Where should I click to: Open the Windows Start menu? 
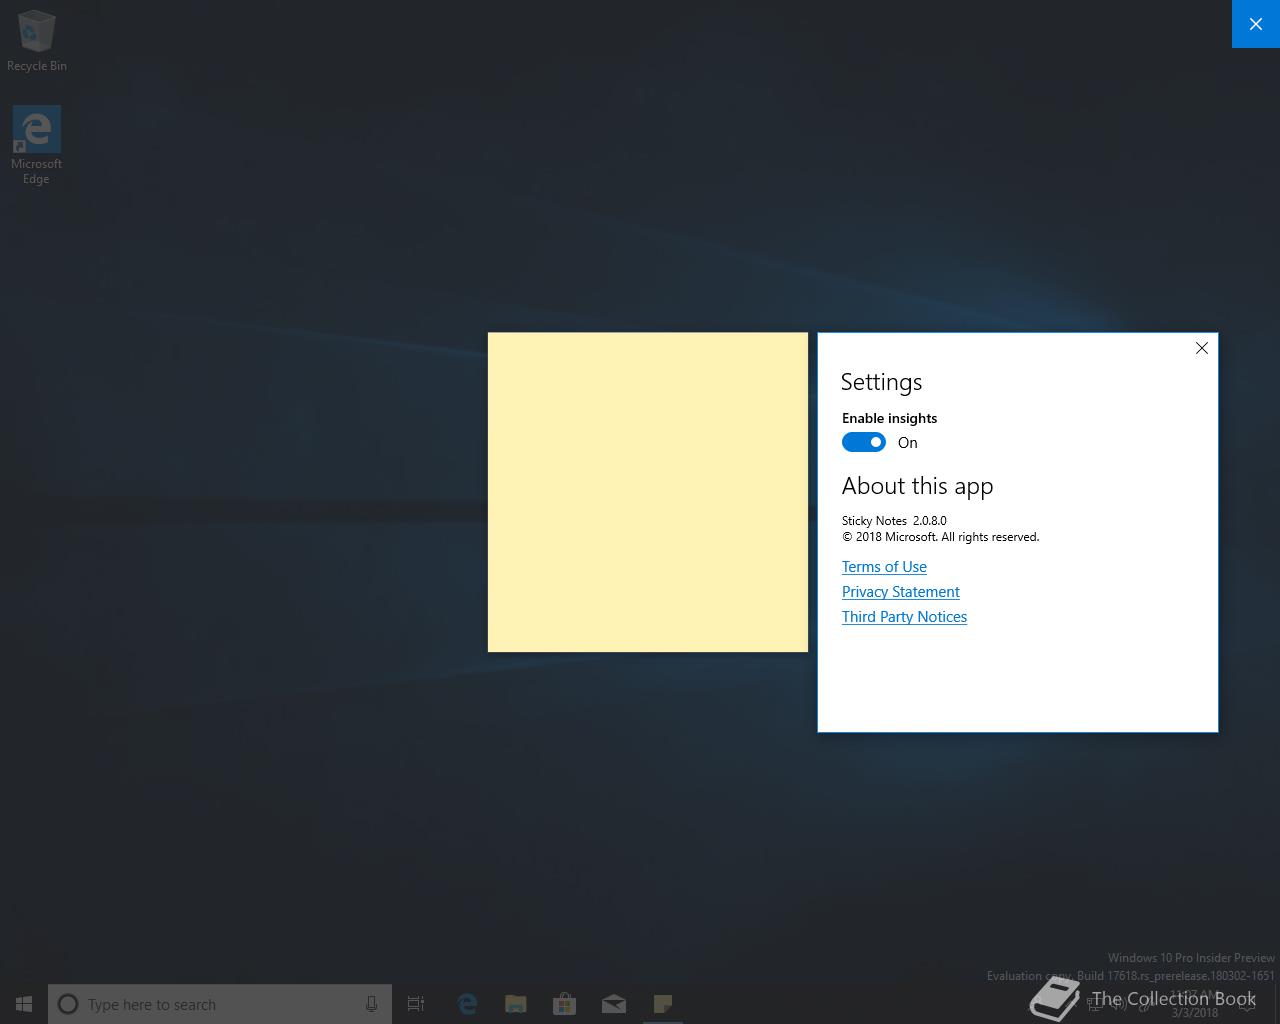pos(24,1004)
